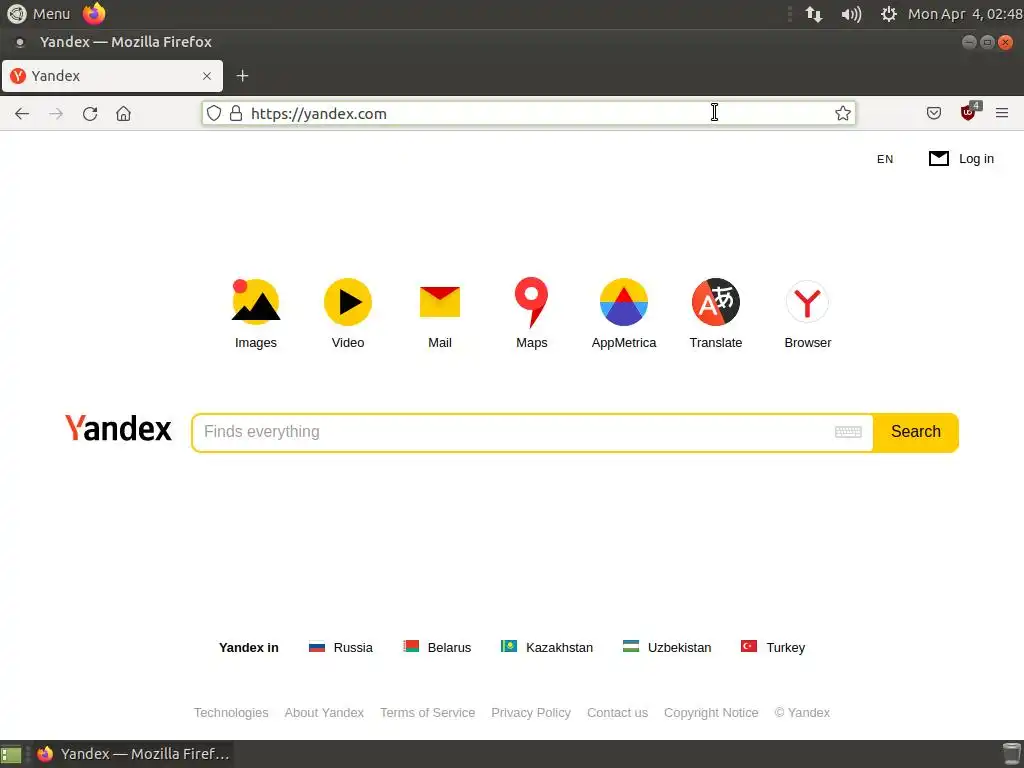Open tracking protection shield icon
The height and width of the screenshot is (768, 1024).
(x=214, y=113)
